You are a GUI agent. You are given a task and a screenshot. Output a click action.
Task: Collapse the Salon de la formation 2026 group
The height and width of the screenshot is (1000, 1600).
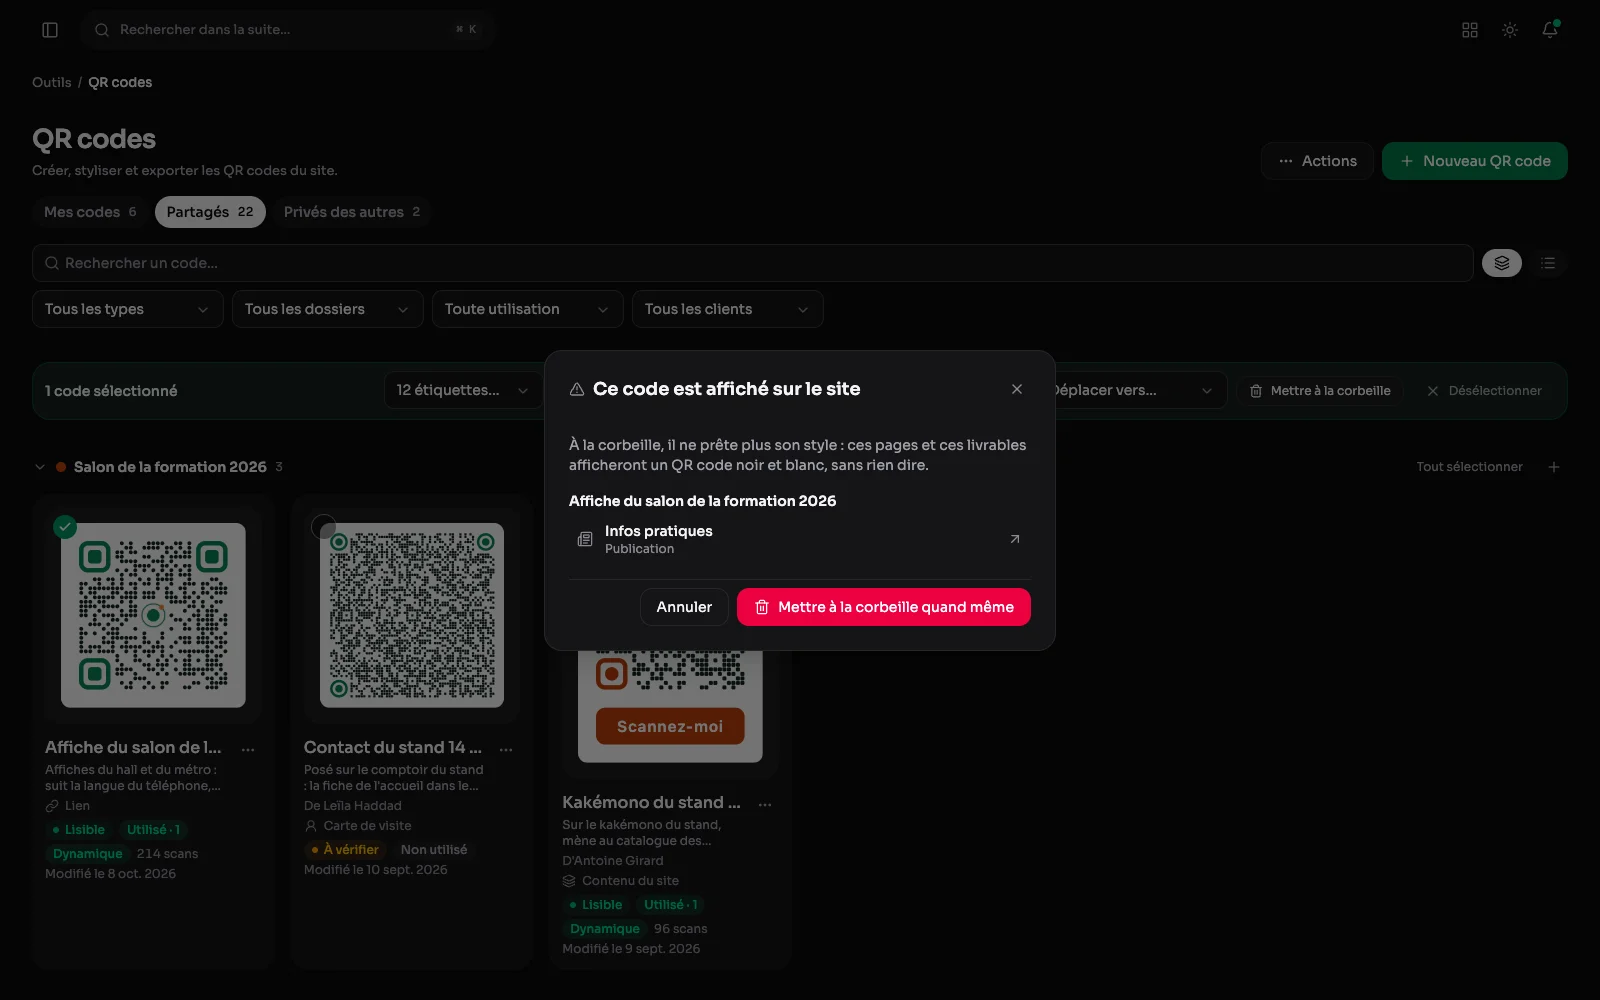pos(40,467)
